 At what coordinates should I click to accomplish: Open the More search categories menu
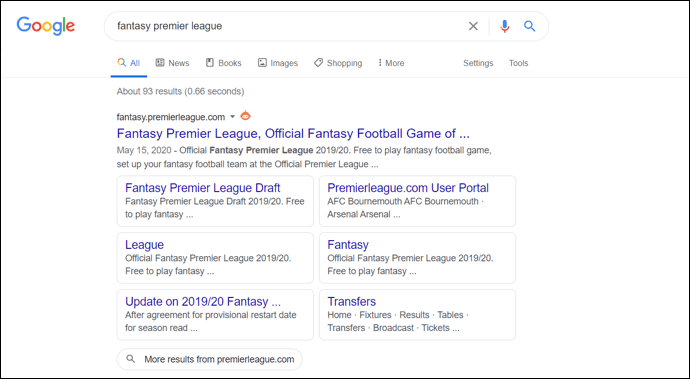coord(391,63)
